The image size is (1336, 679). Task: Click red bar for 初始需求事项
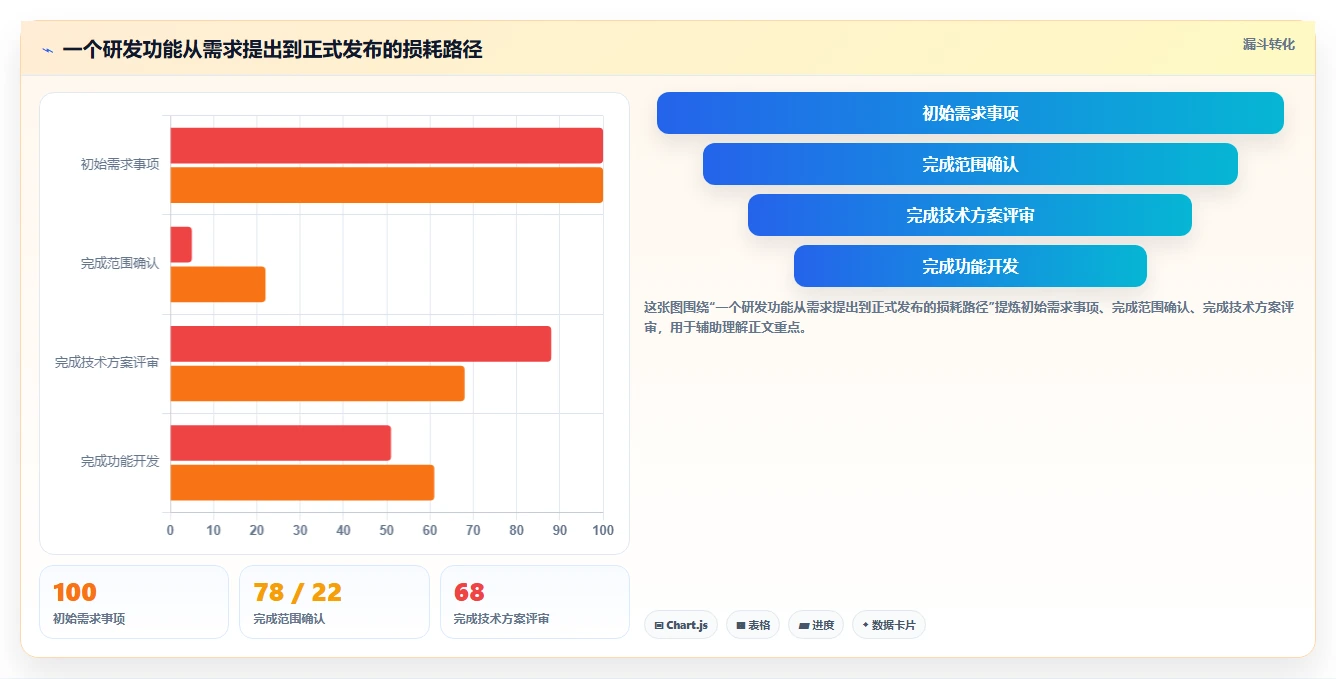(386, 145)
